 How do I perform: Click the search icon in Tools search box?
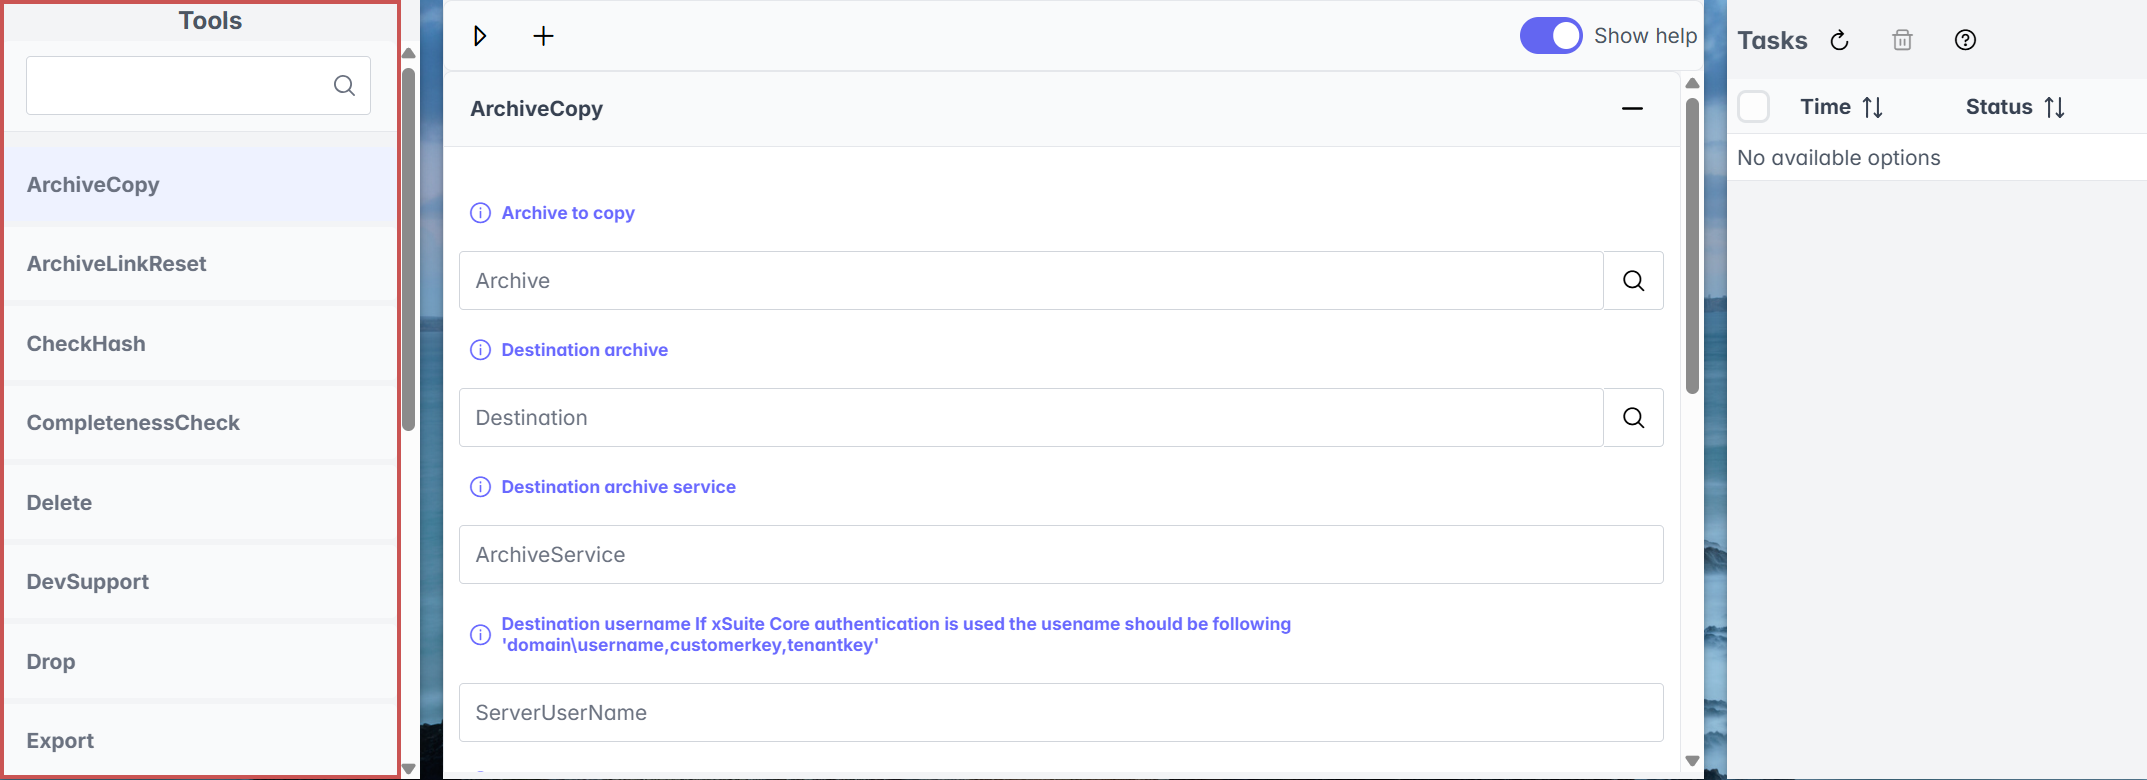[x=344, y=86]
